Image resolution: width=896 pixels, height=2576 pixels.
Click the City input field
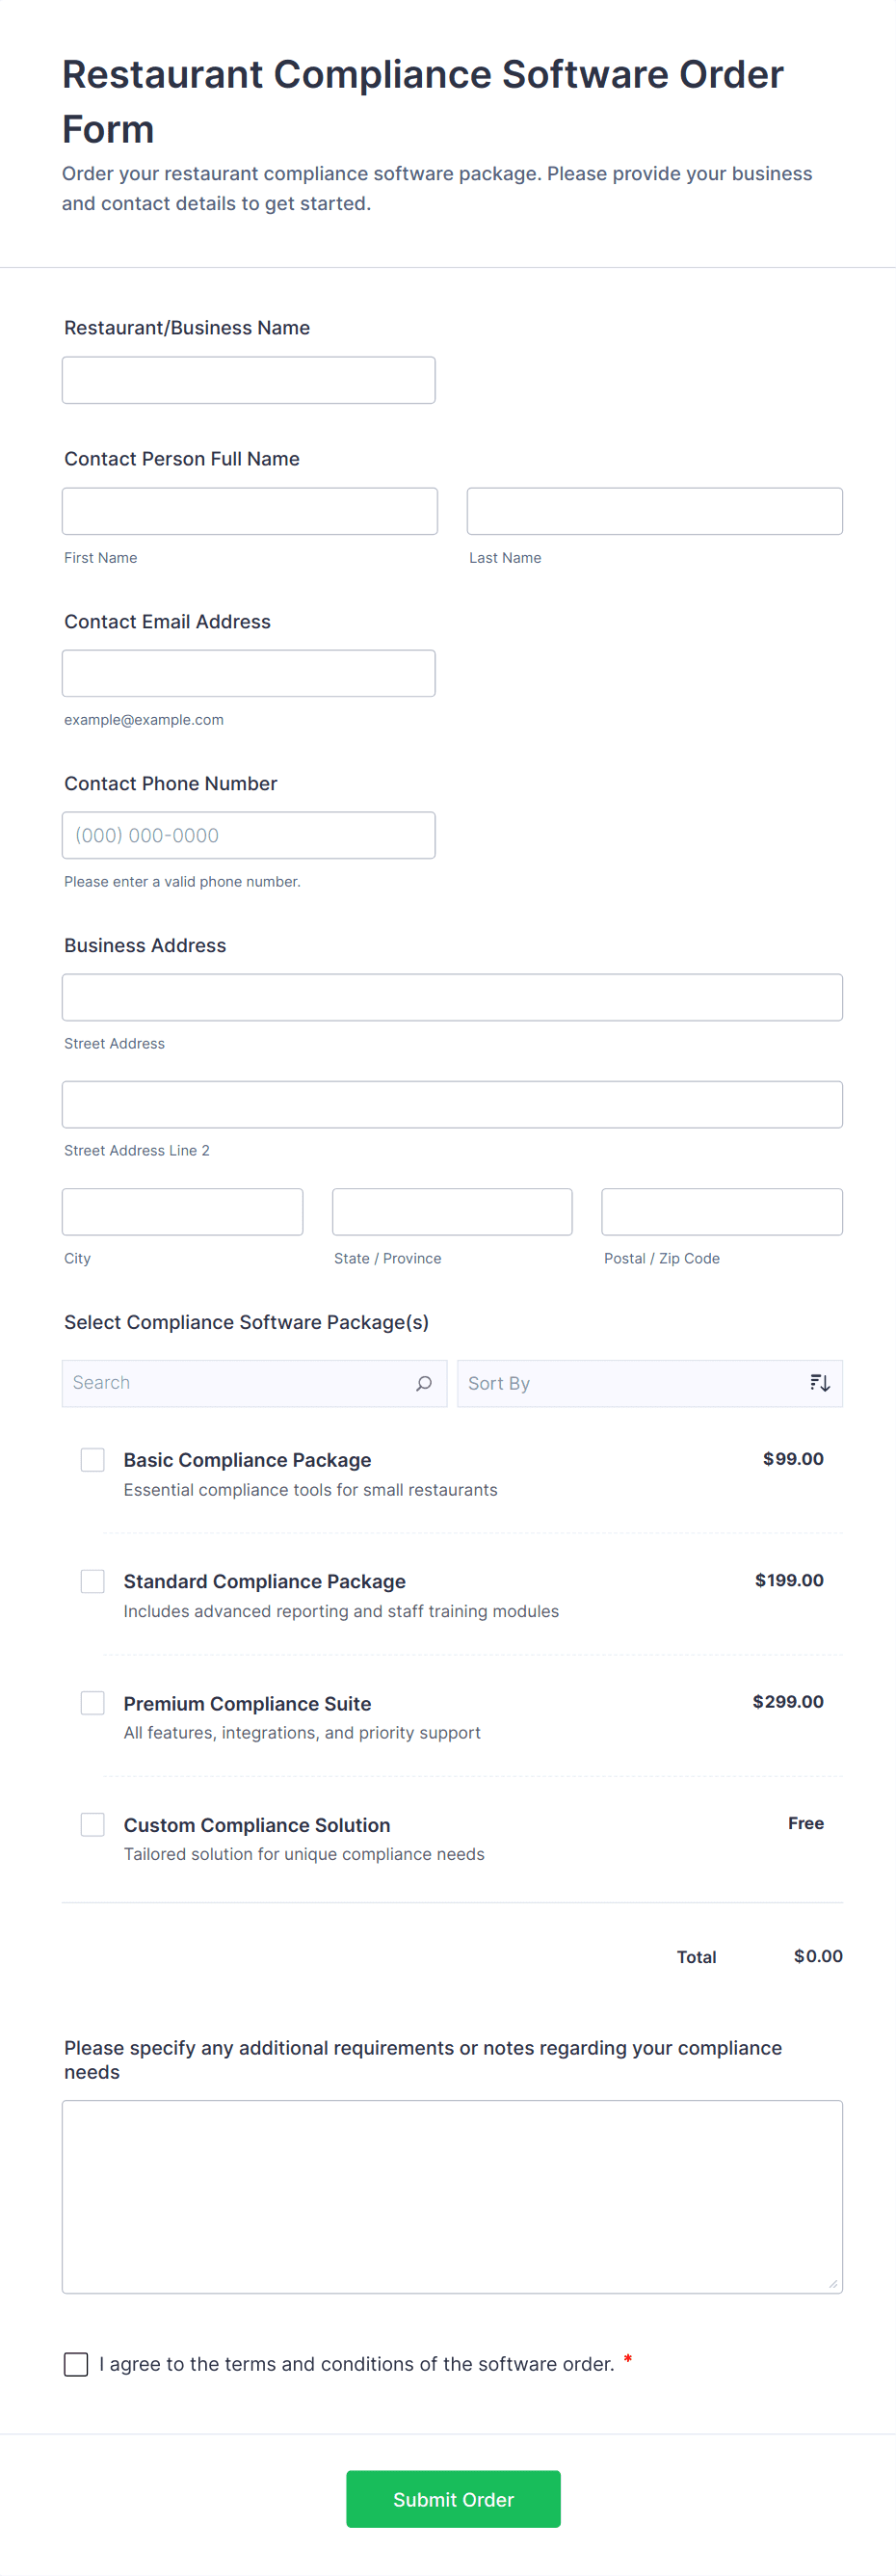(x=182, y=1212)
